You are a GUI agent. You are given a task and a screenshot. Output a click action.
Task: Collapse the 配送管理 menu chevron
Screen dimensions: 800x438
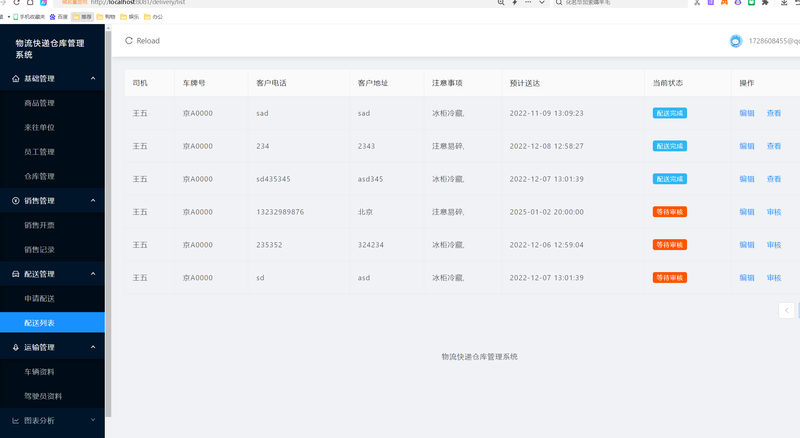click(93, 274)
